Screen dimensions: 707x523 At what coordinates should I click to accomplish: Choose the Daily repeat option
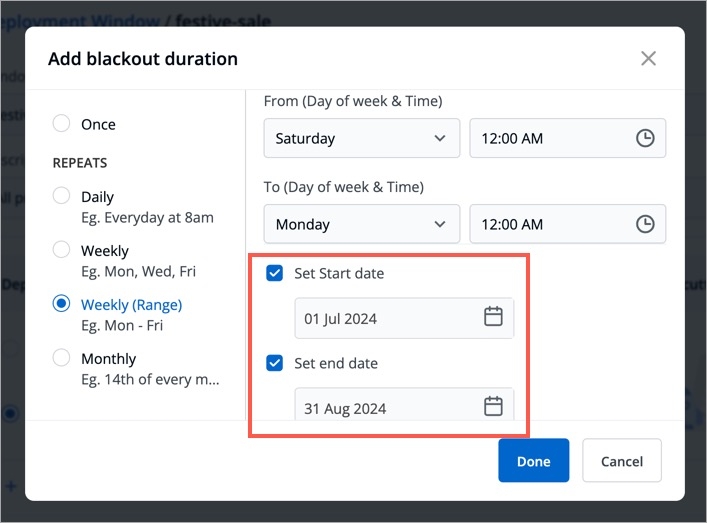click(x=61, y=196)
